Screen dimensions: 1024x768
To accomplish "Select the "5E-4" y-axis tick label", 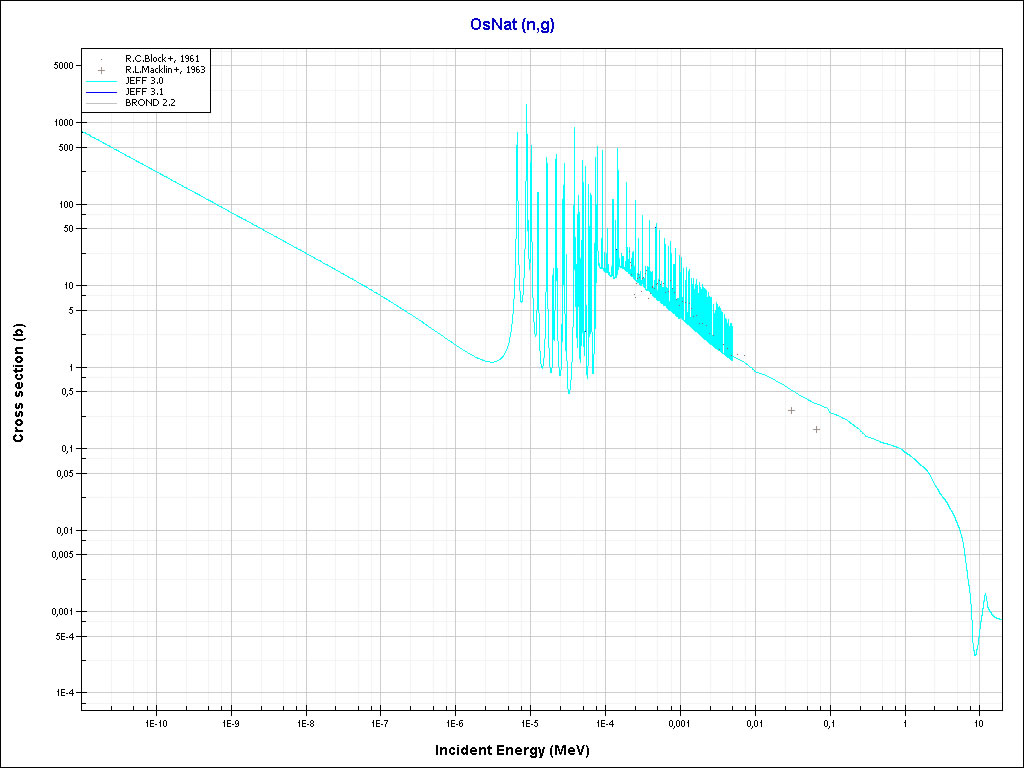I will coord(62,636).
